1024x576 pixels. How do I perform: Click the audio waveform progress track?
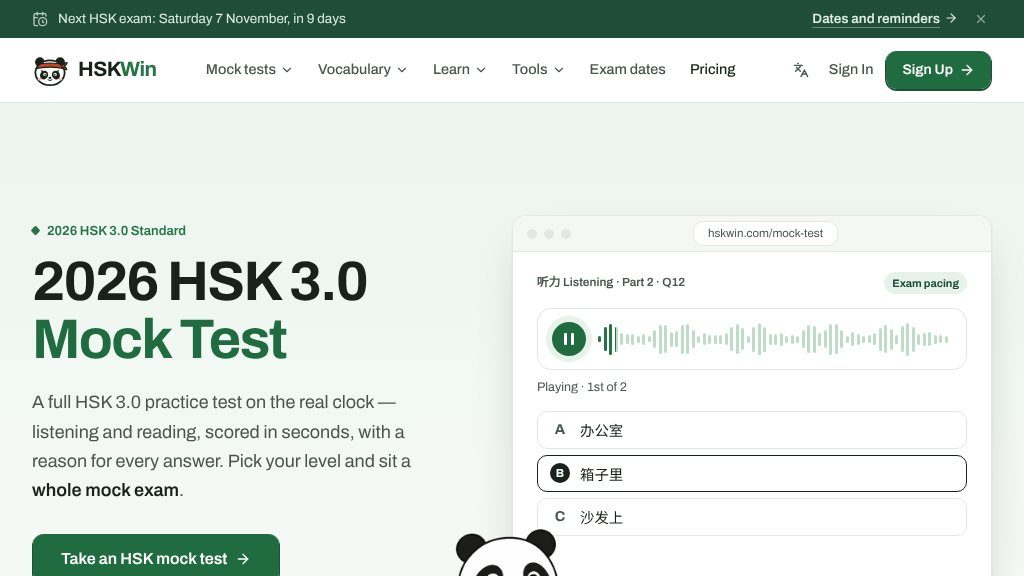[773, 339]
